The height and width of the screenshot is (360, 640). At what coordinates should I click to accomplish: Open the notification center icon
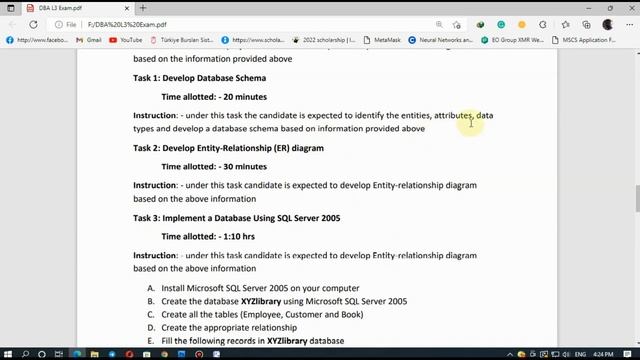pos(627,354)
